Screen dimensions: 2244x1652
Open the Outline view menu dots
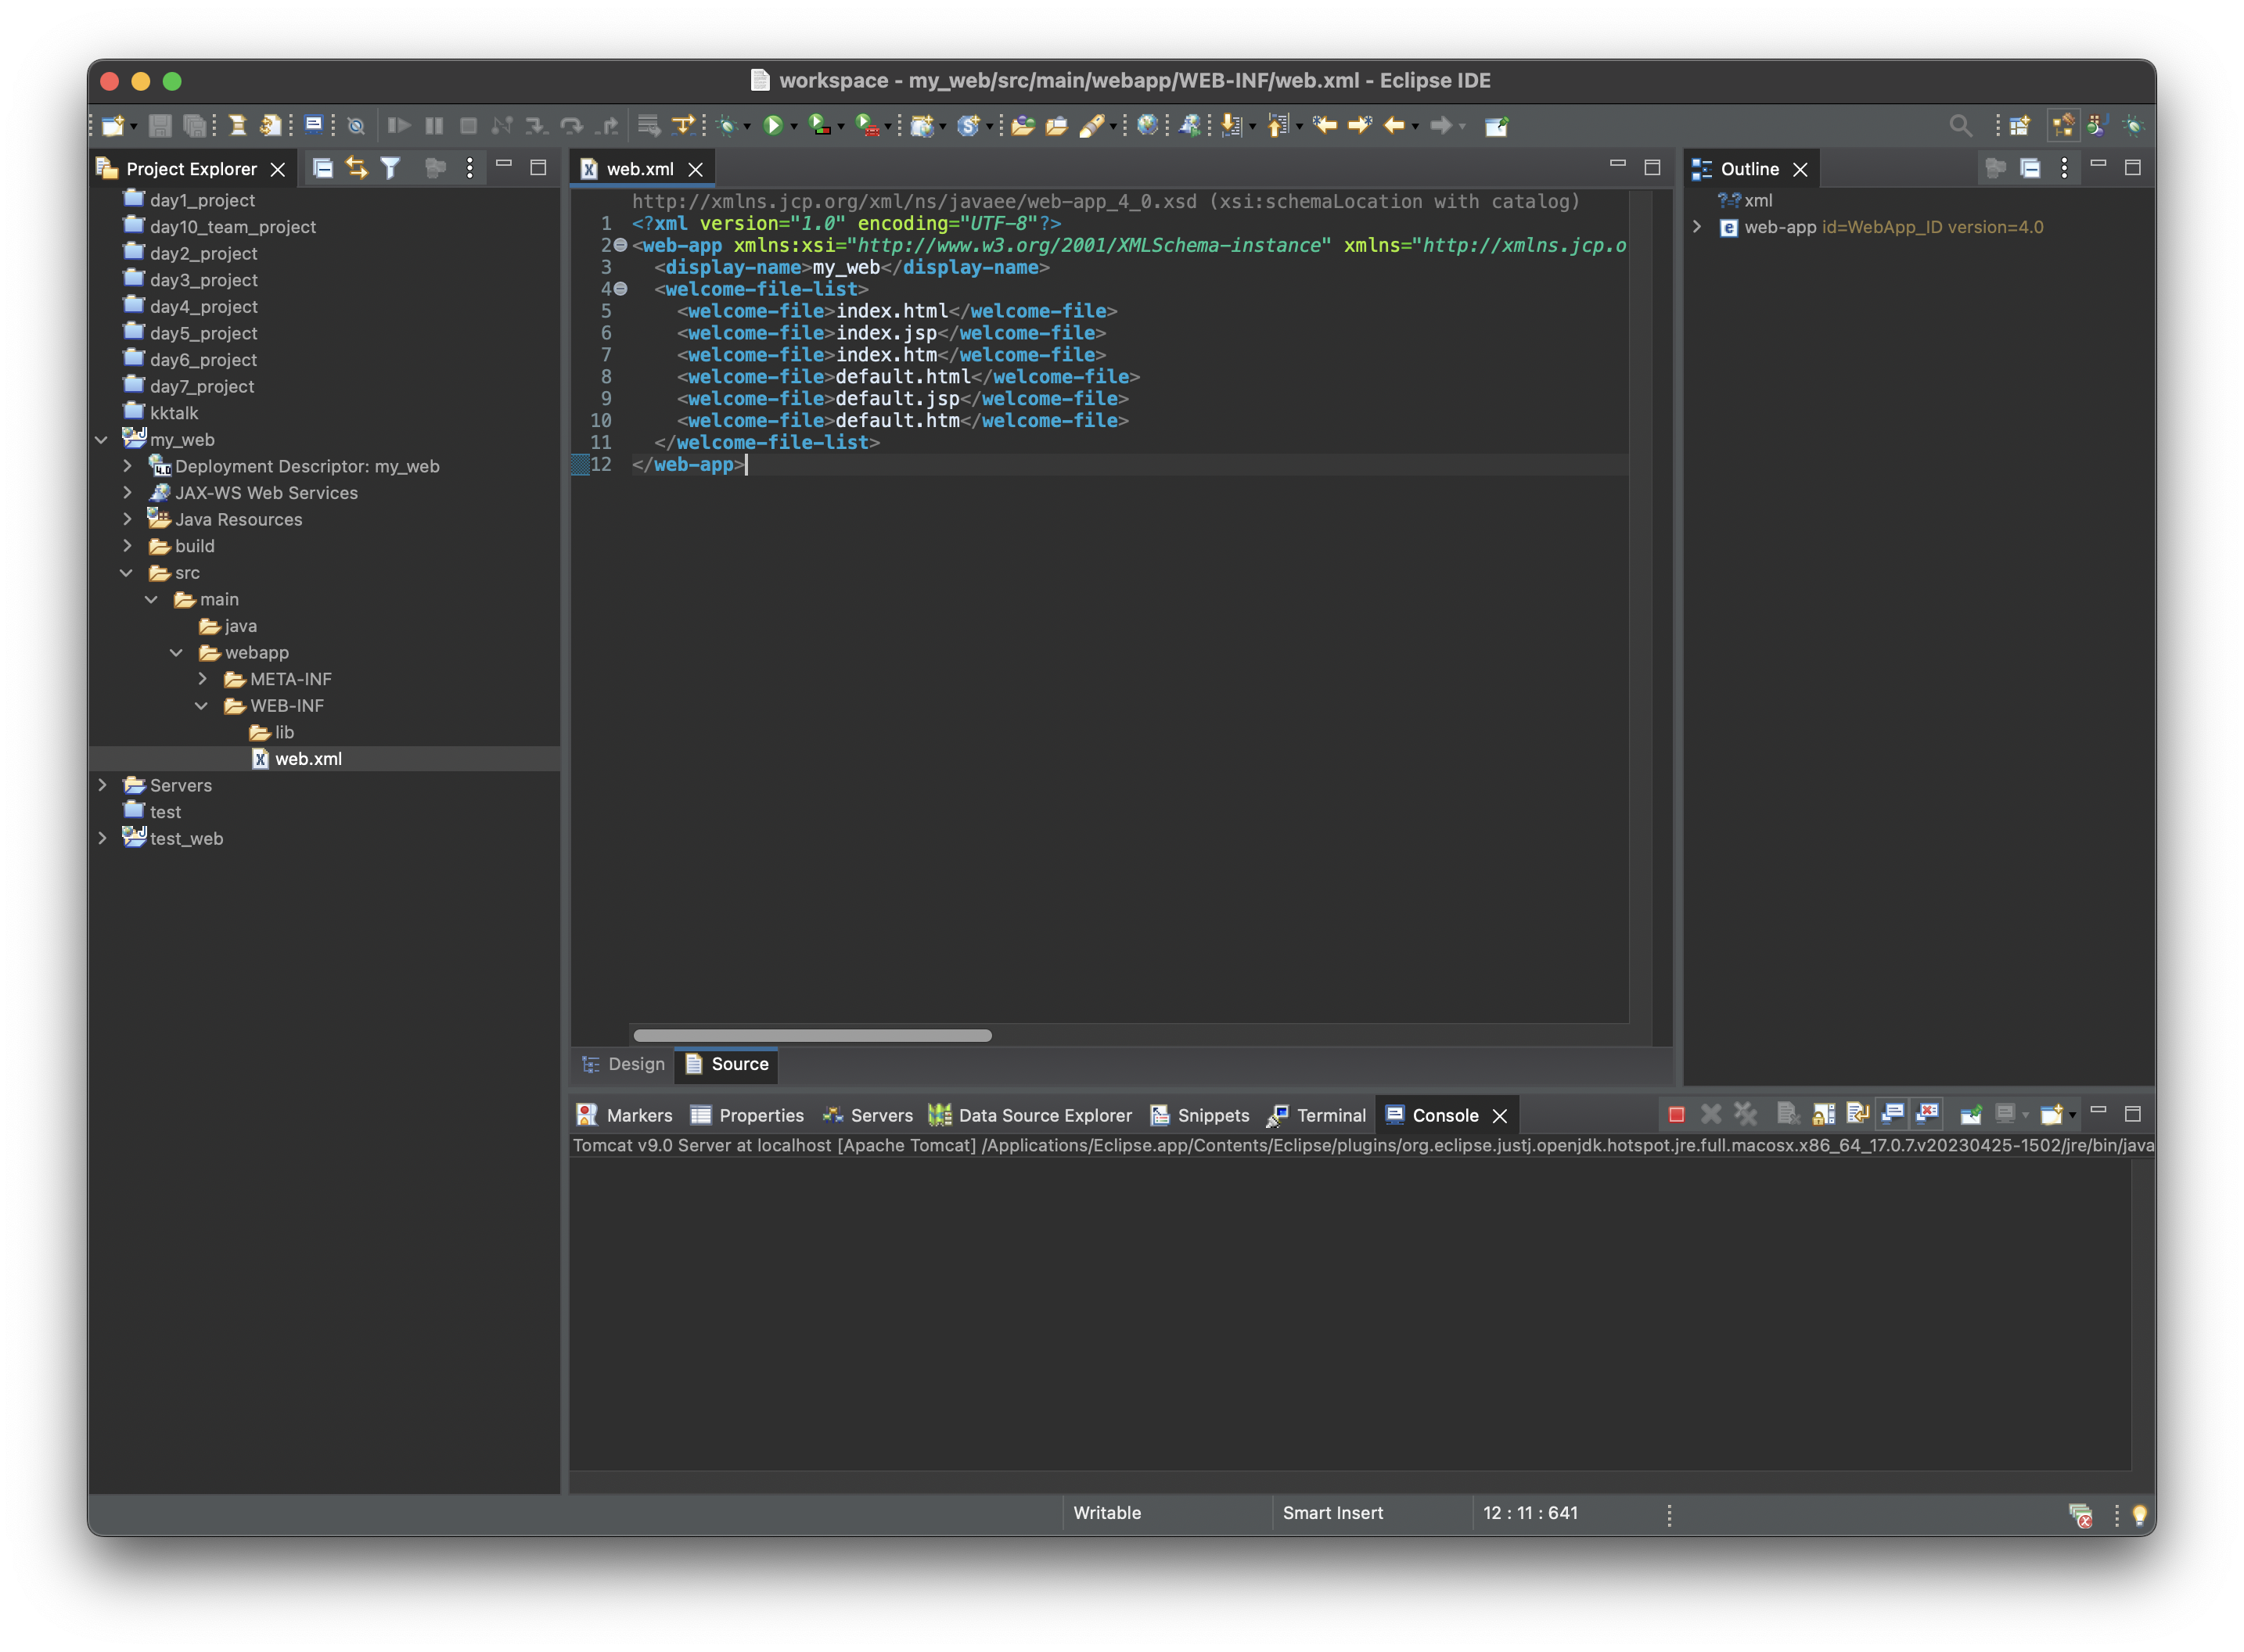click(x=2064, y=168)
